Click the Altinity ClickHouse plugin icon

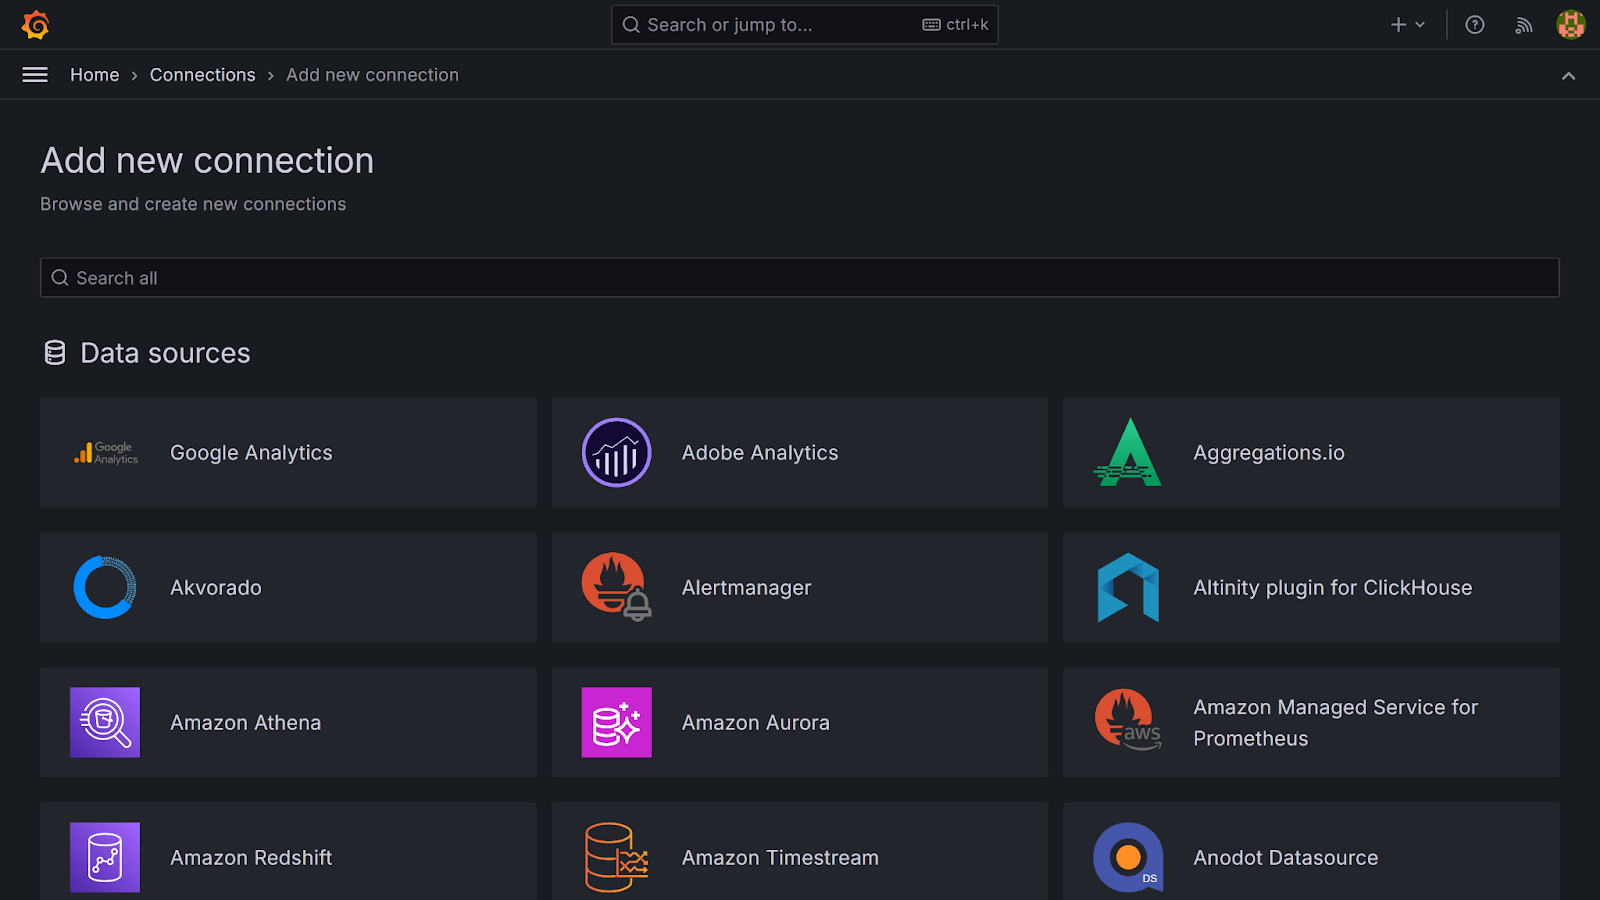coord(1128,587)
